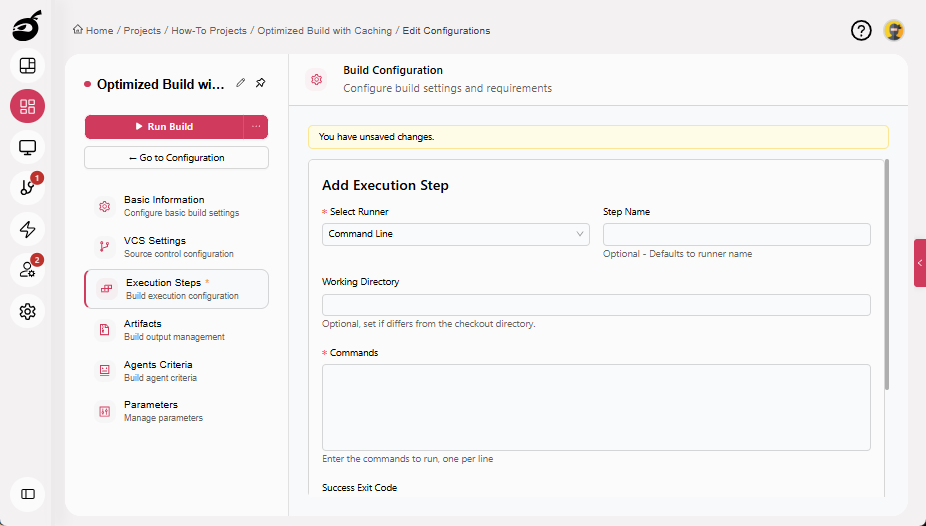Viewport: 926px width, 526px height.
Task: Click the 'Optimized Build wi...' title
Action: pyautogui.click(x=161, y=84)
